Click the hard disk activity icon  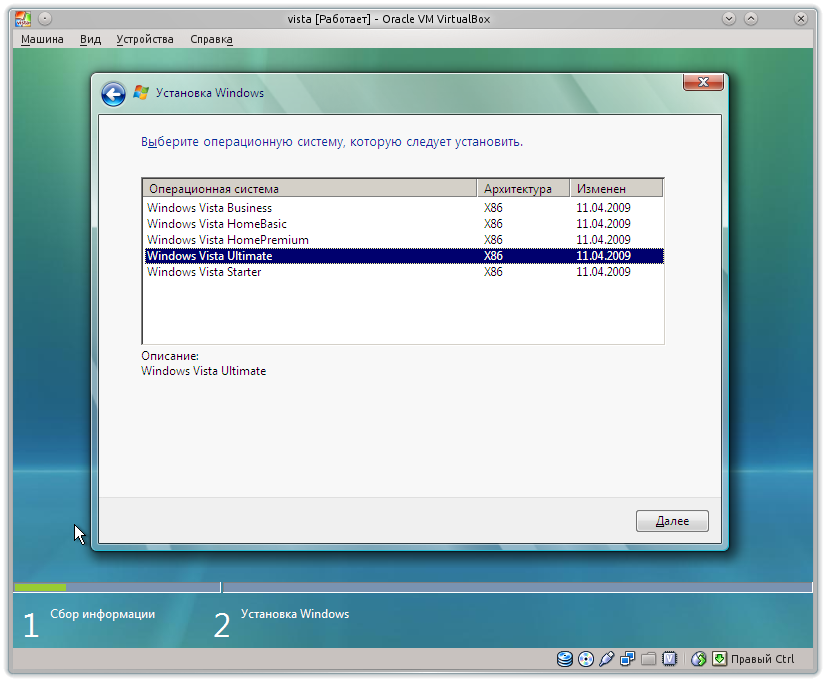coord(565,659)
